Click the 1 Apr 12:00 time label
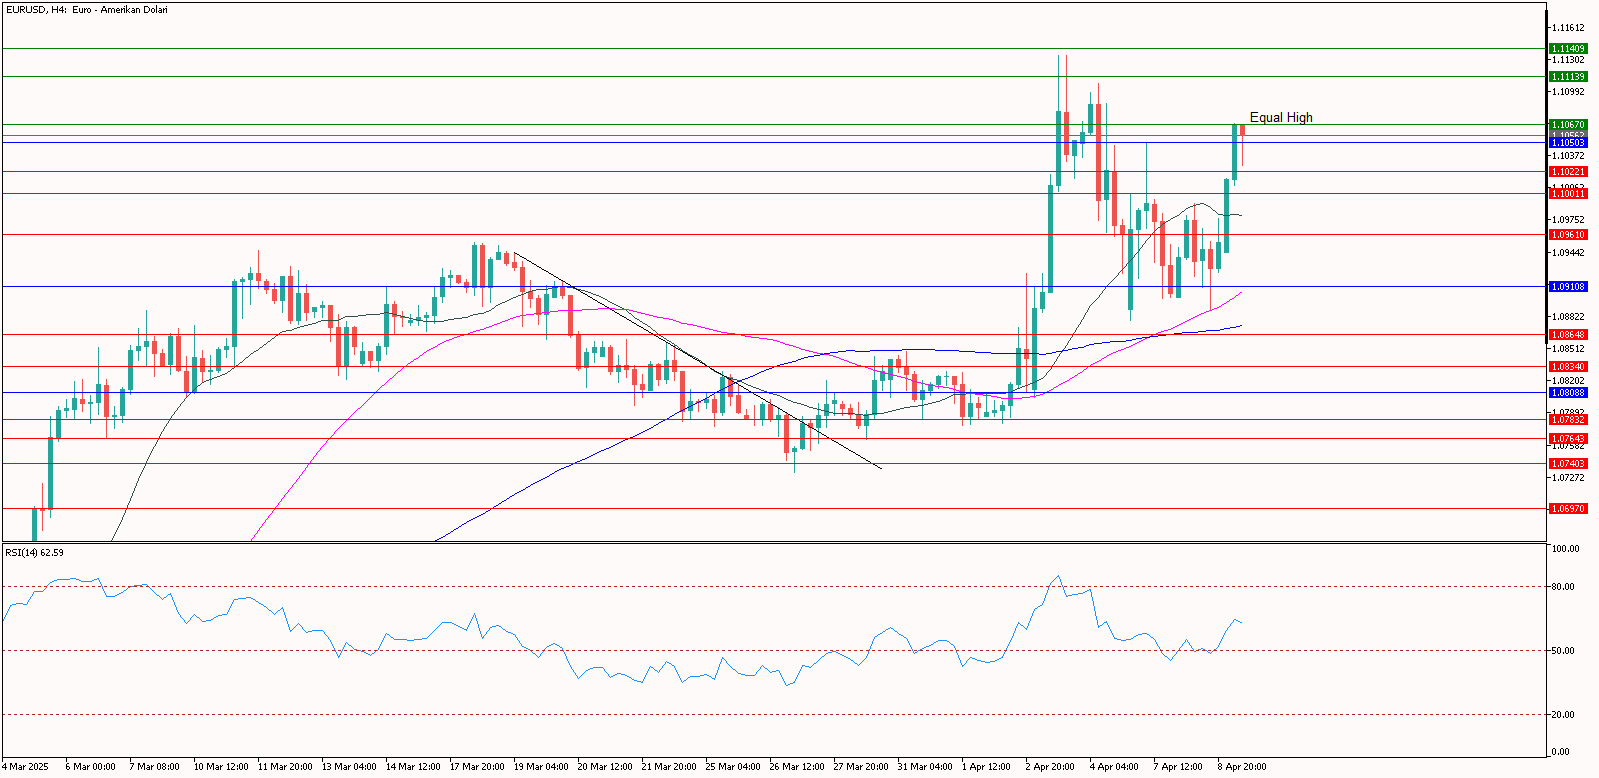This screenshot has width=1599, height=778. coord(986,767)
